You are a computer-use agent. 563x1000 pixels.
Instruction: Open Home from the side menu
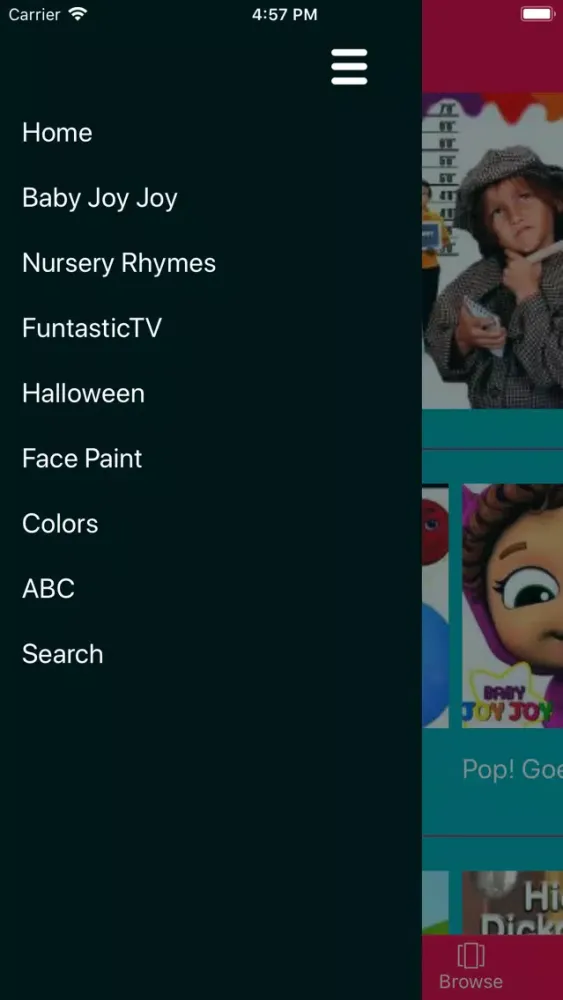pyautogui.click(x=57, y=133)
